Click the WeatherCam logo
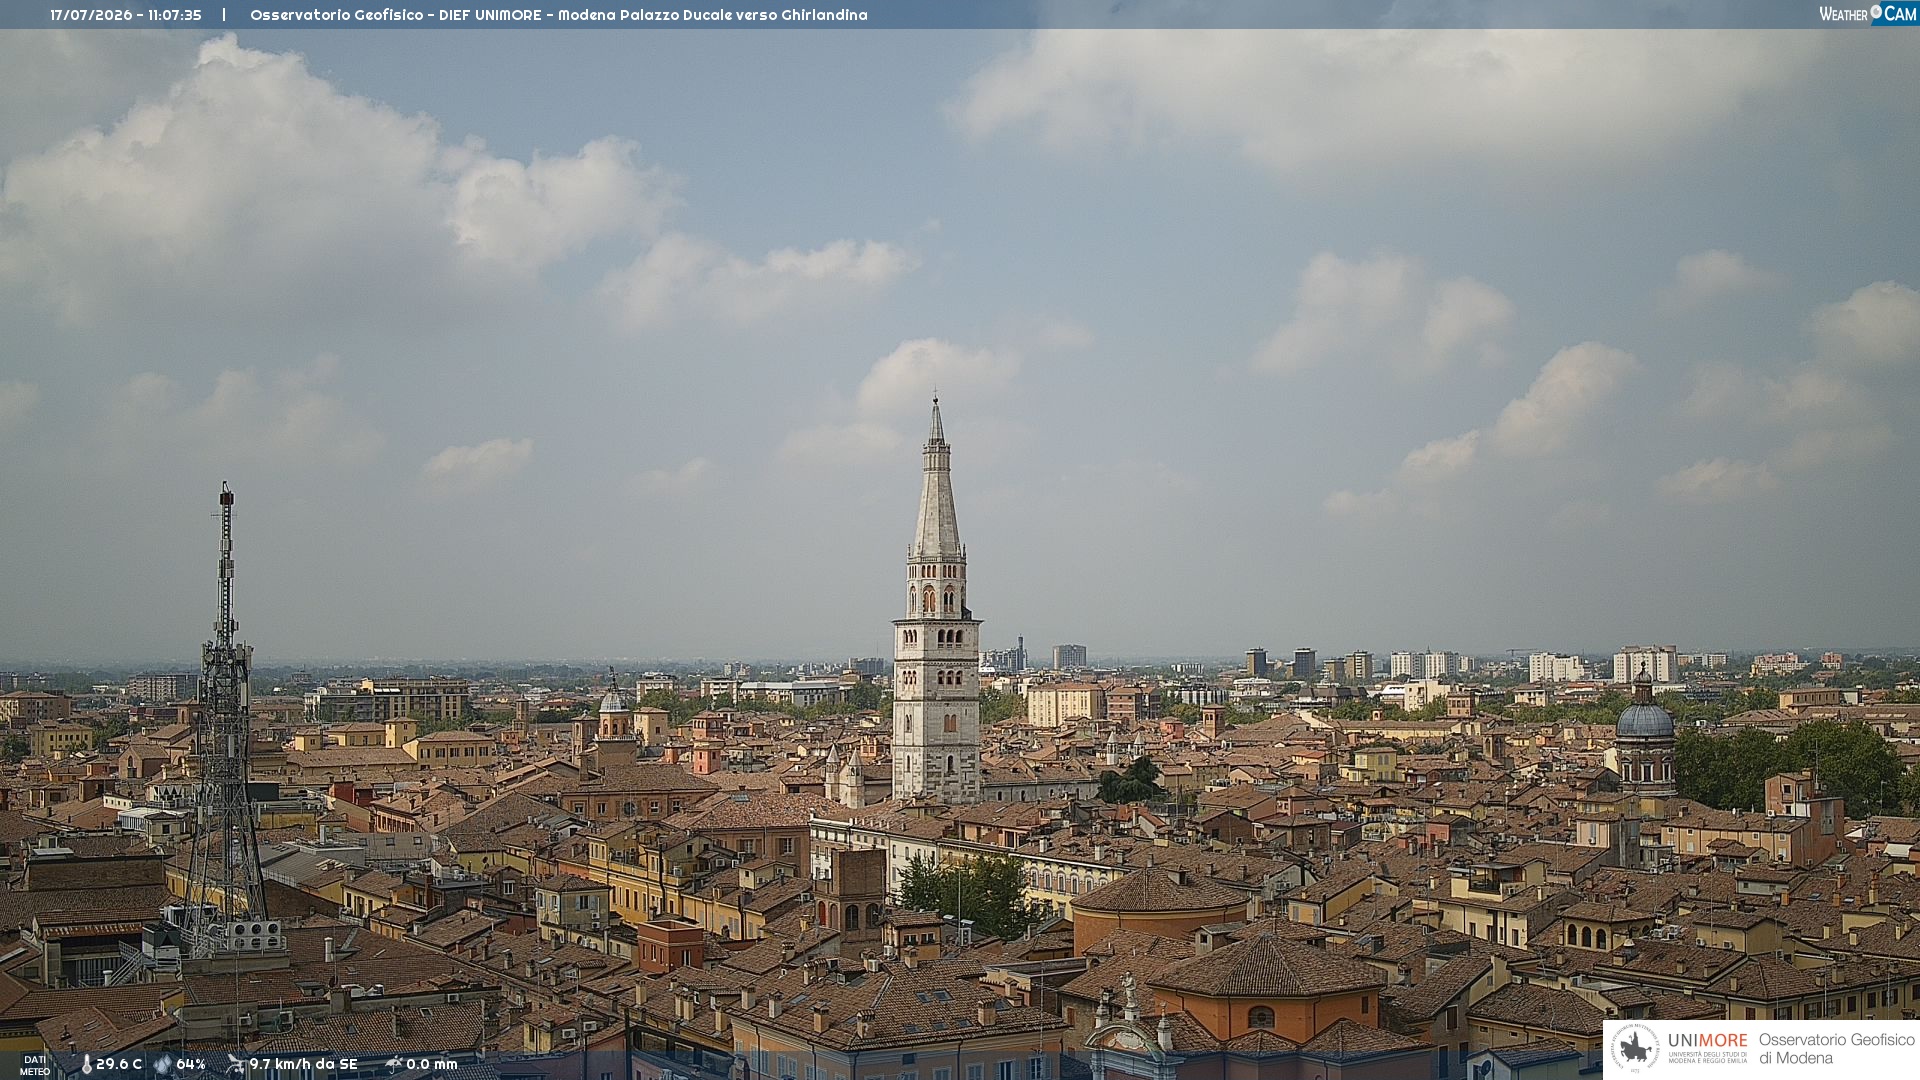This screenshot has width=1920, height=1080. click(x=1868, y=14)
